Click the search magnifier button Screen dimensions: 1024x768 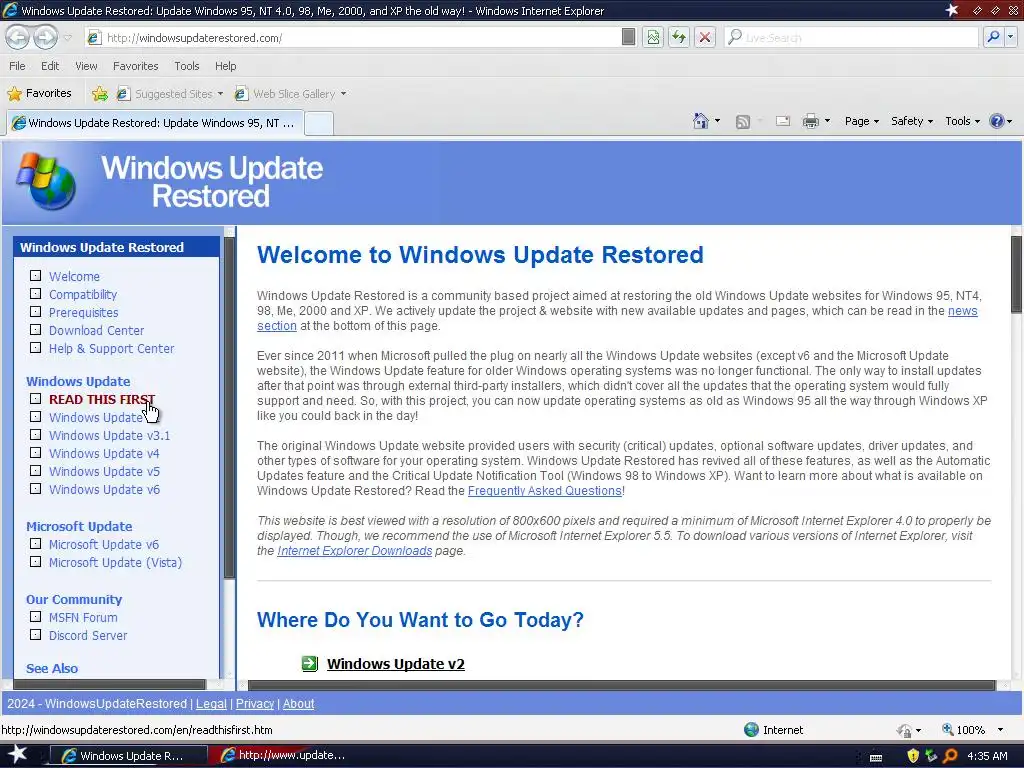tap(993, 37)
